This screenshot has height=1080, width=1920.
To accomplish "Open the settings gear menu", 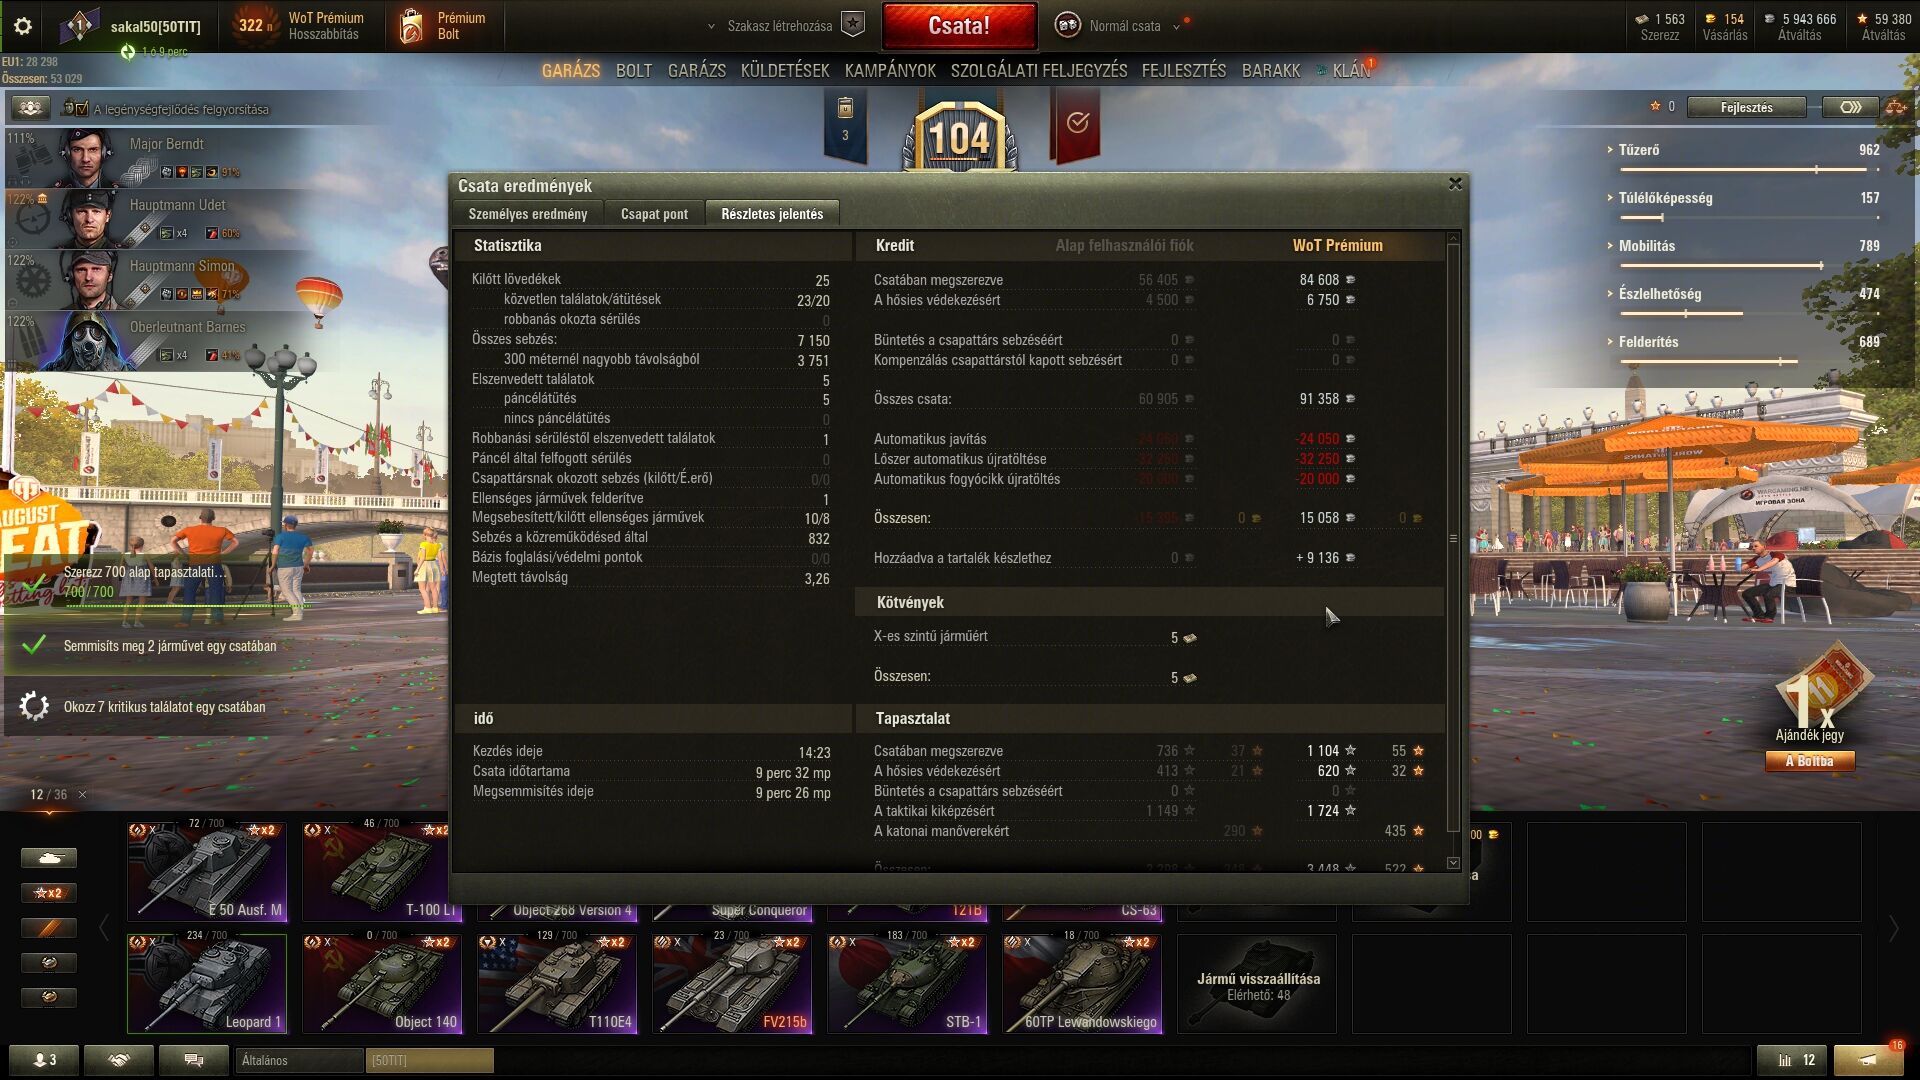I will 22,26.
